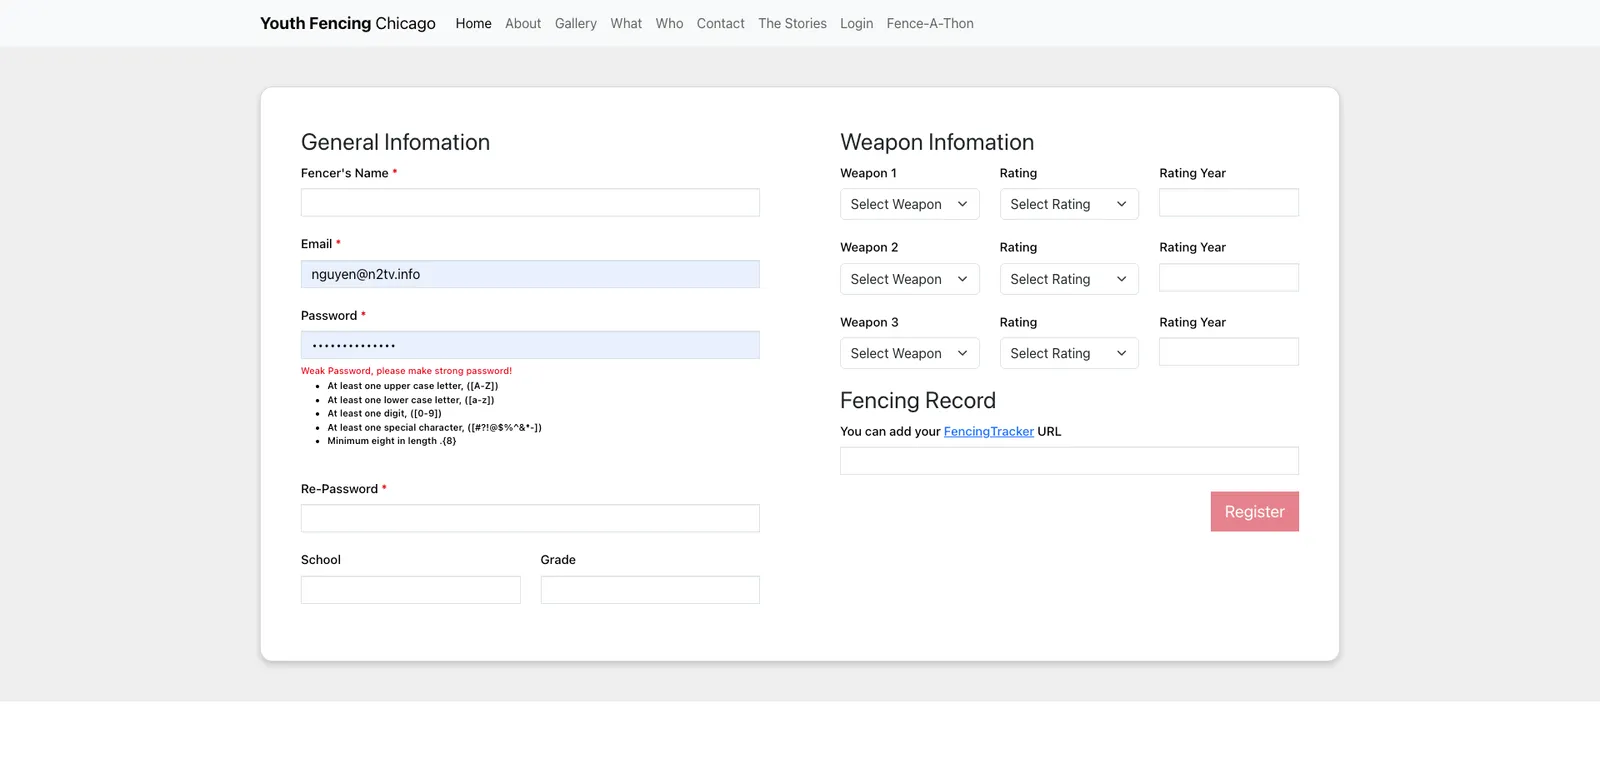Click the 'Weapon Infomation' heading
This screenshot has height=778, width=1600.
[x=937, y=142]
